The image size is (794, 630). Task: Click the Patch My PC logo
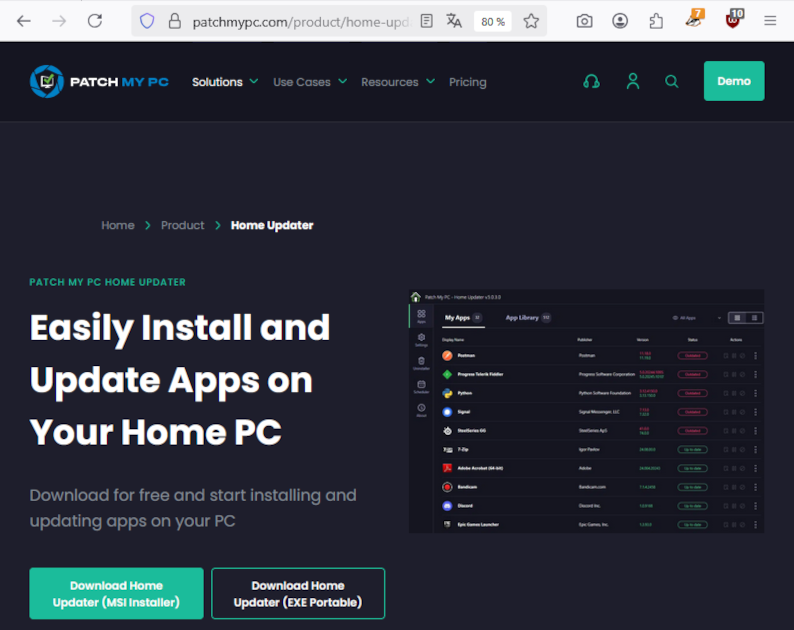coord(99,82)
